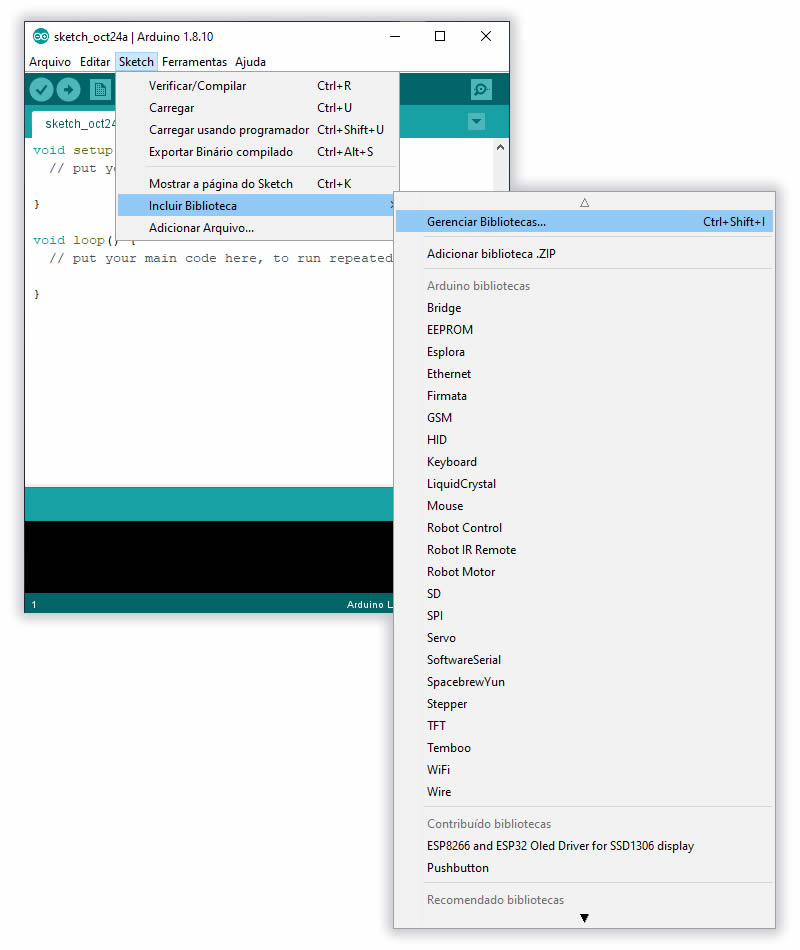Viewport: 800px width, 950px height.
Task: Click the editor scrollbar up arrow
Action: (500, 147)
